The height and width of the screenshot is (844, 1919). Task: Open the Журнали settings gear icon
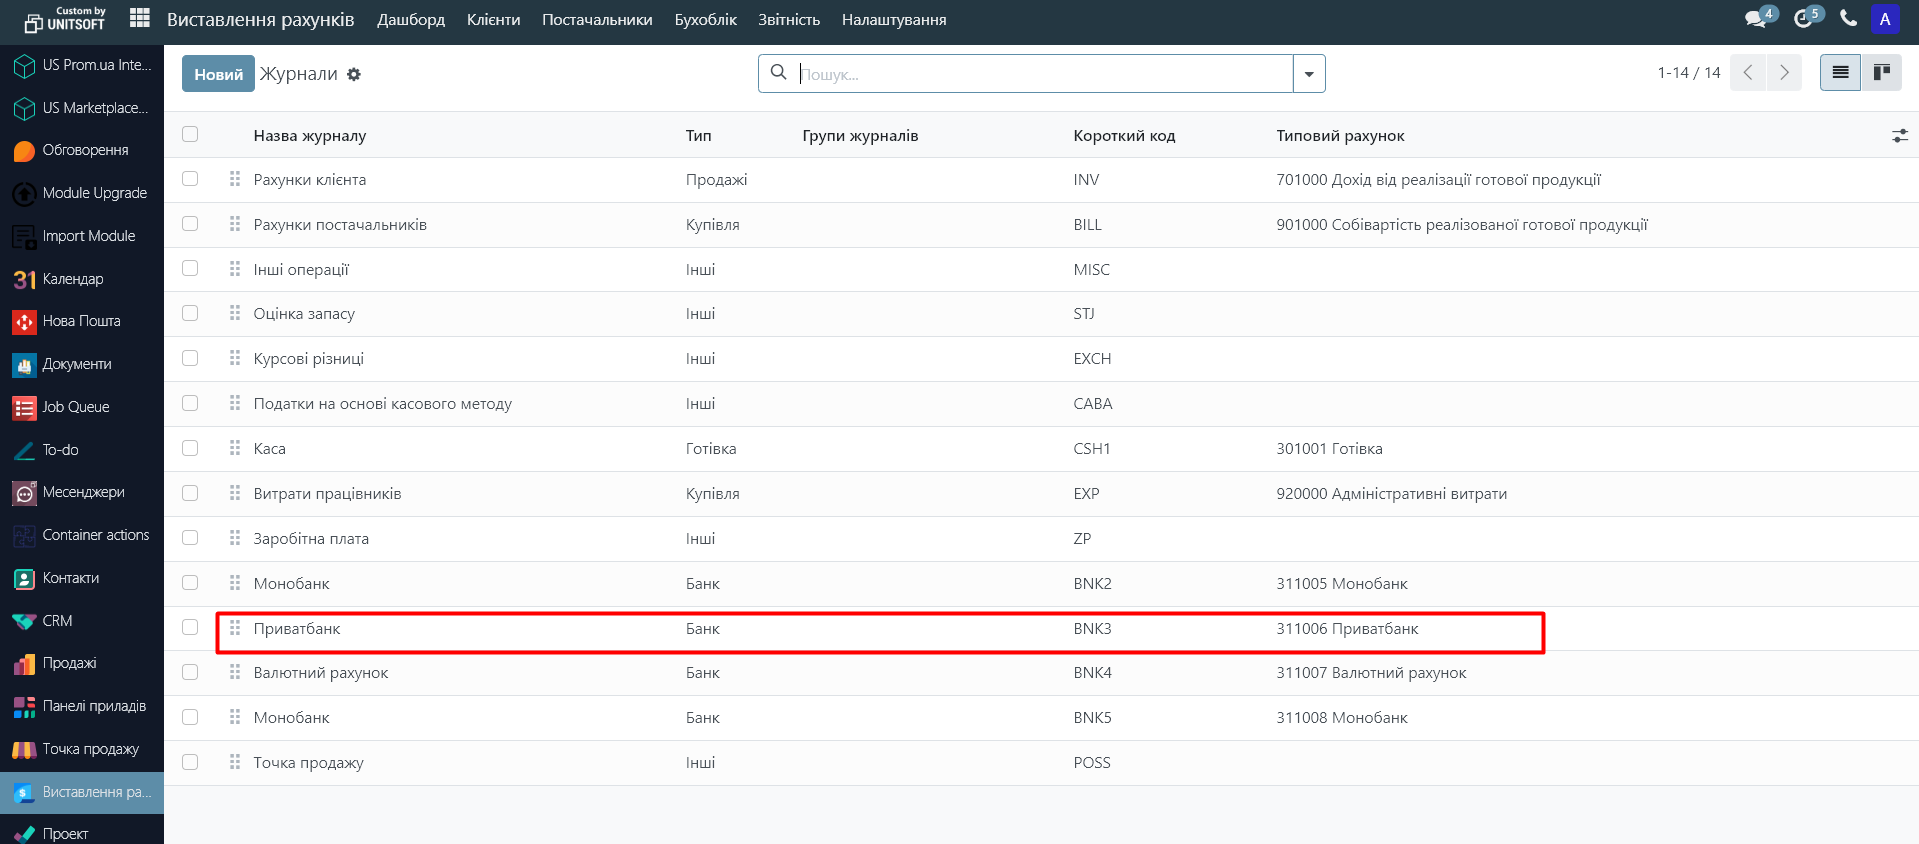click(x=354, y=75)
